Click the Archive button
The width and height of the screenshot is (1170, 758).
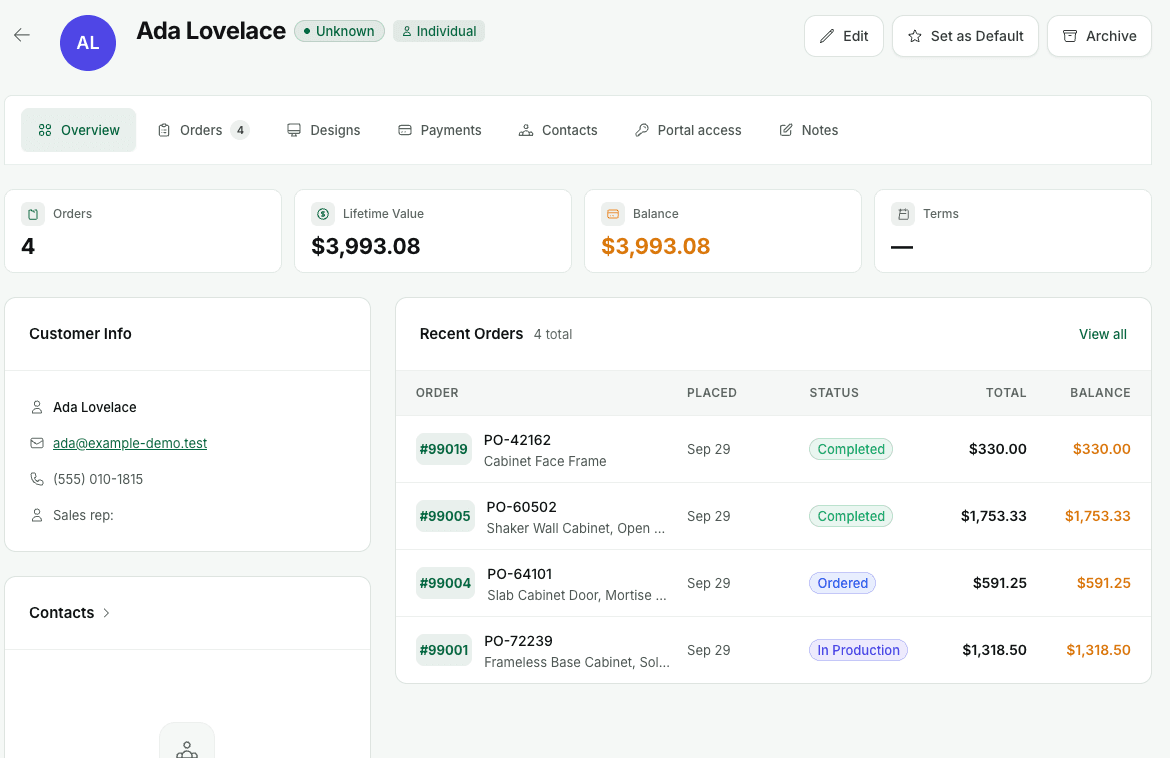(1100, 36)
